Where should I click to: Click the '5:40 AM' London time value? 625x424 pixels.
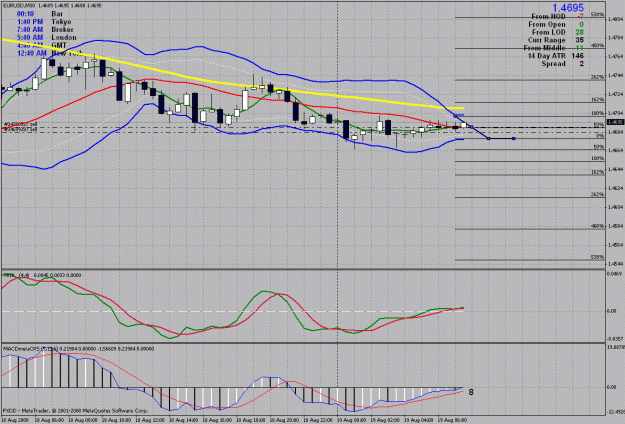click(30, 37)
